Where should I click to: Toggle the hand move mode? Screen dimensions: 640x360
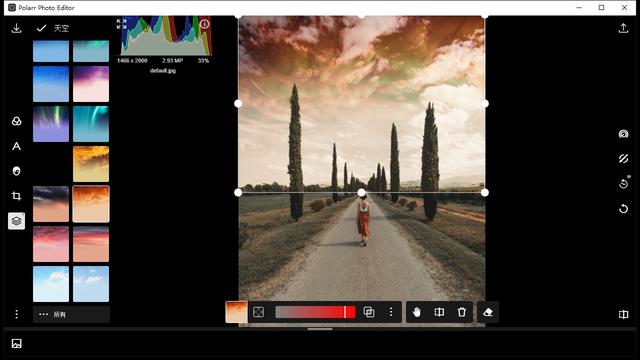click(416, 312)
